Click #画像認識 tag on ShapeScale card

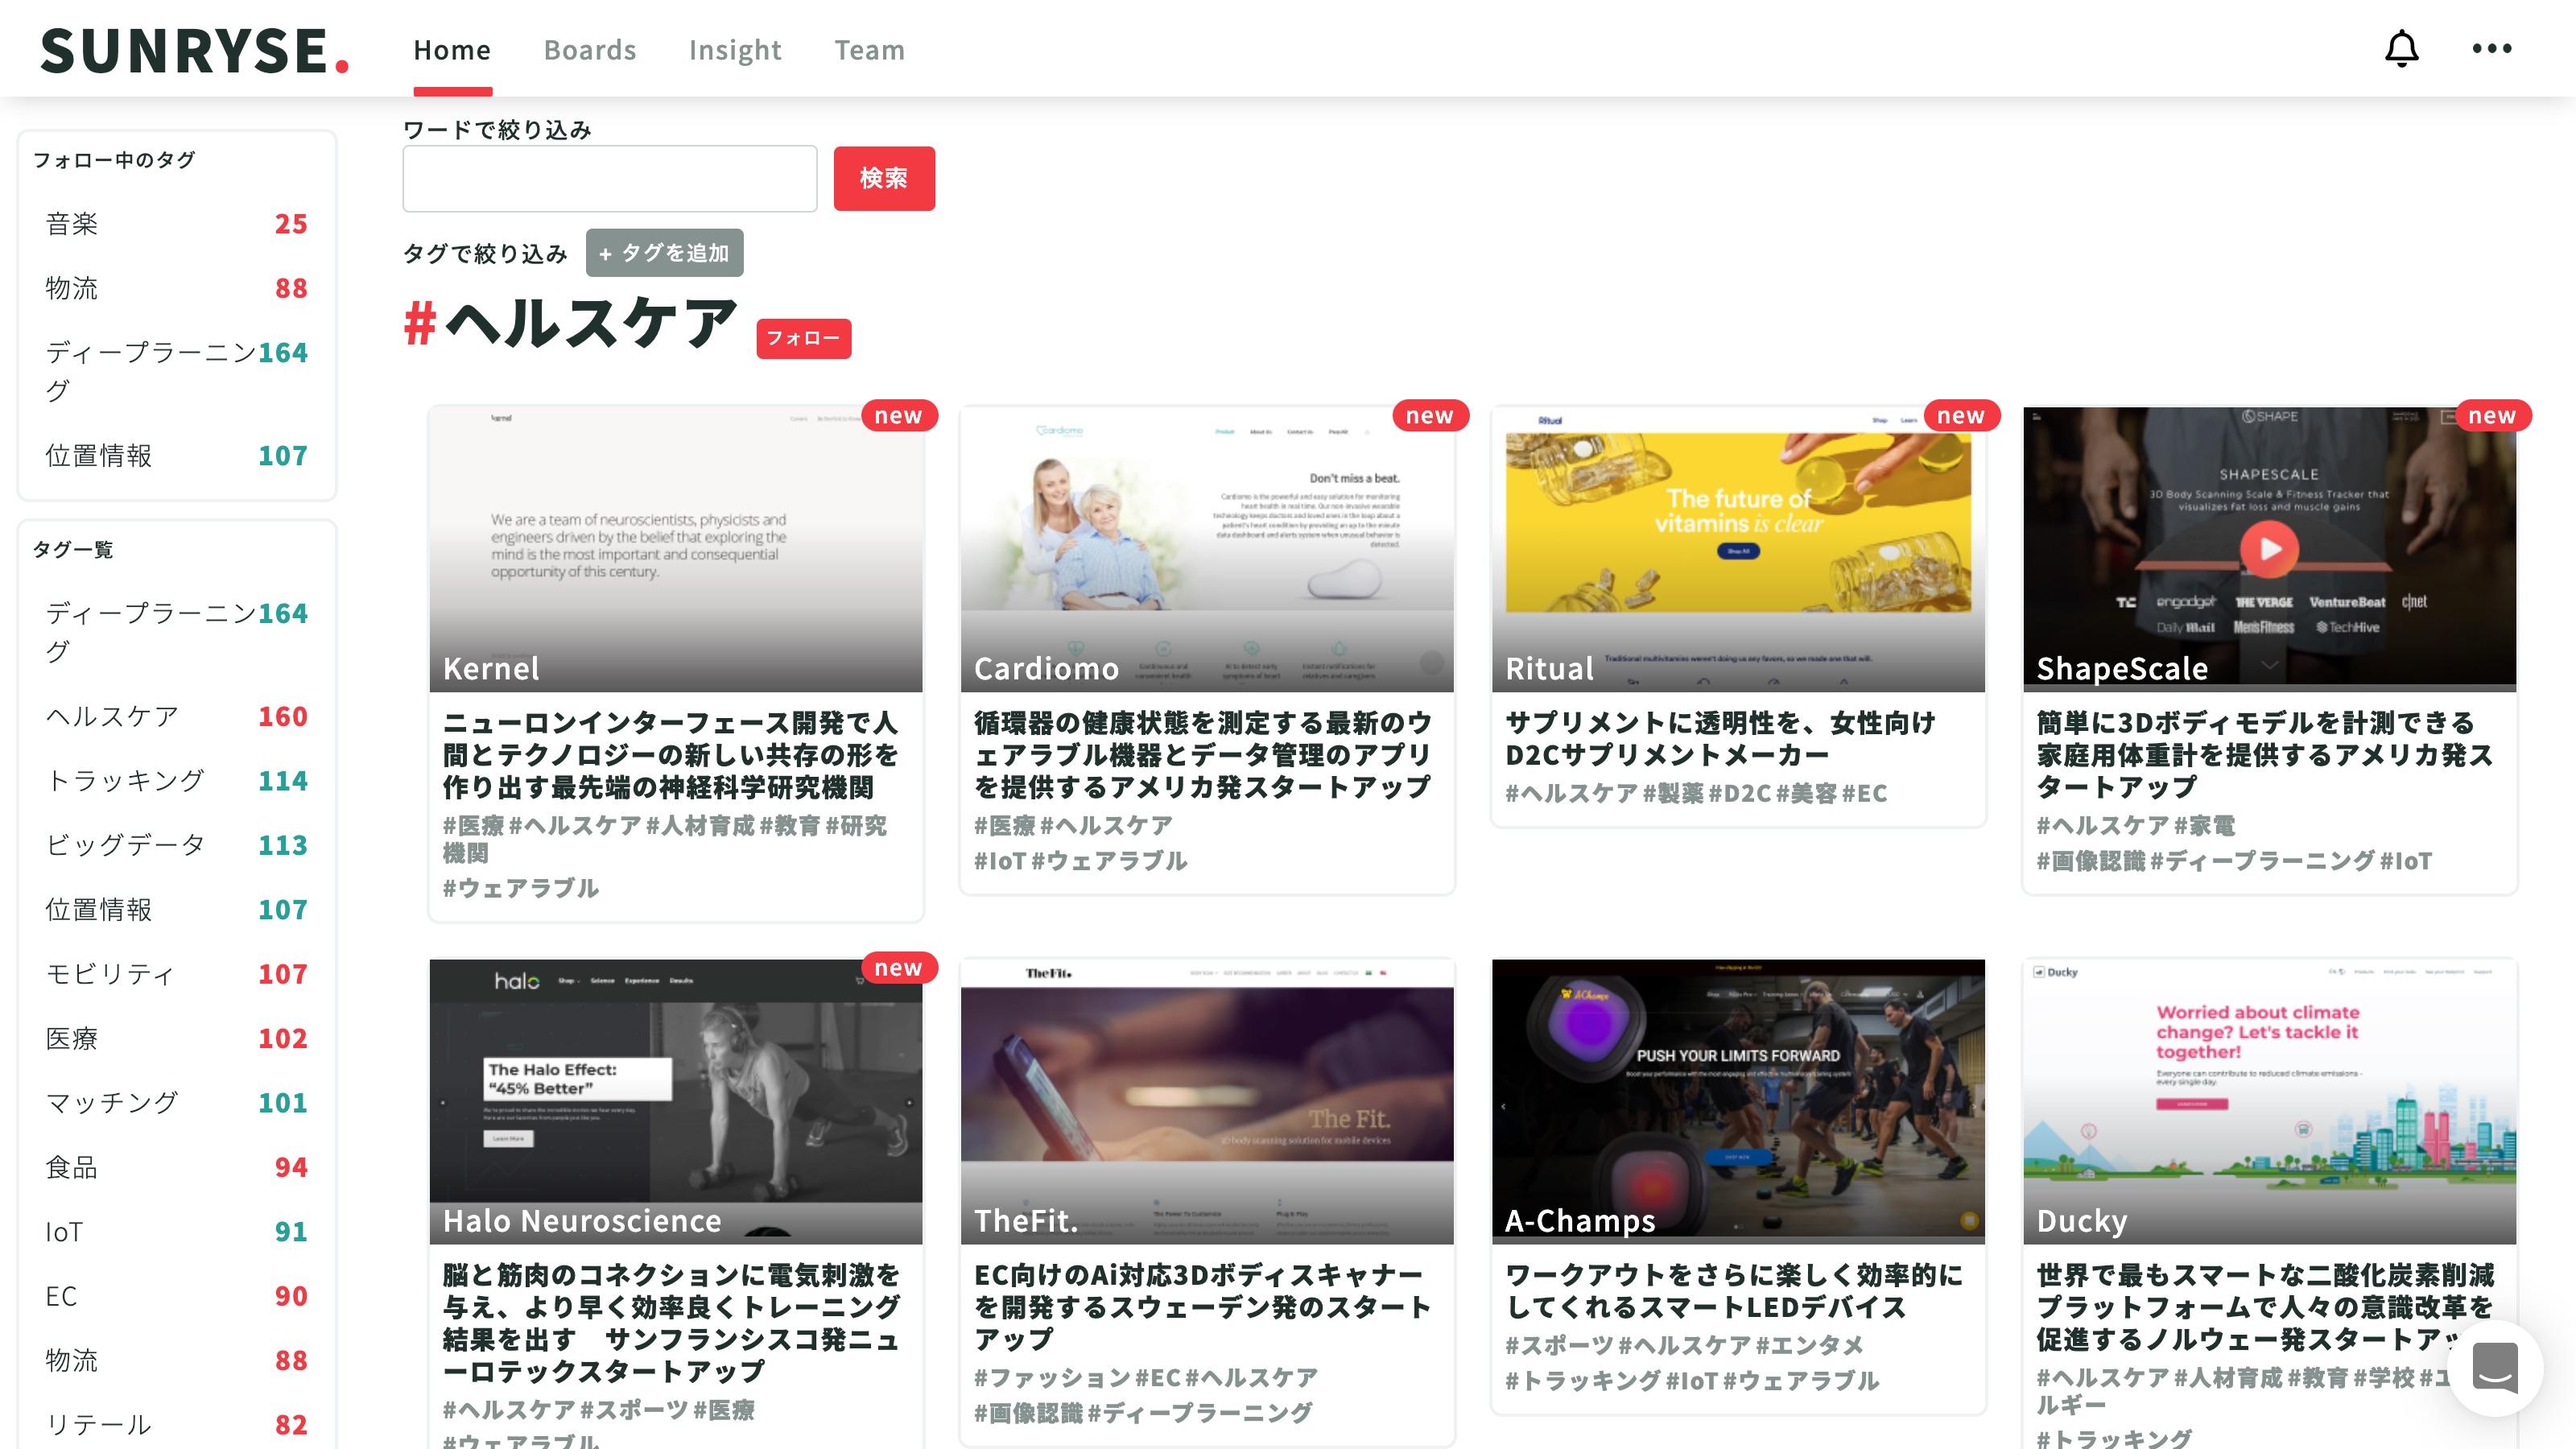(x=2091, y=861)
